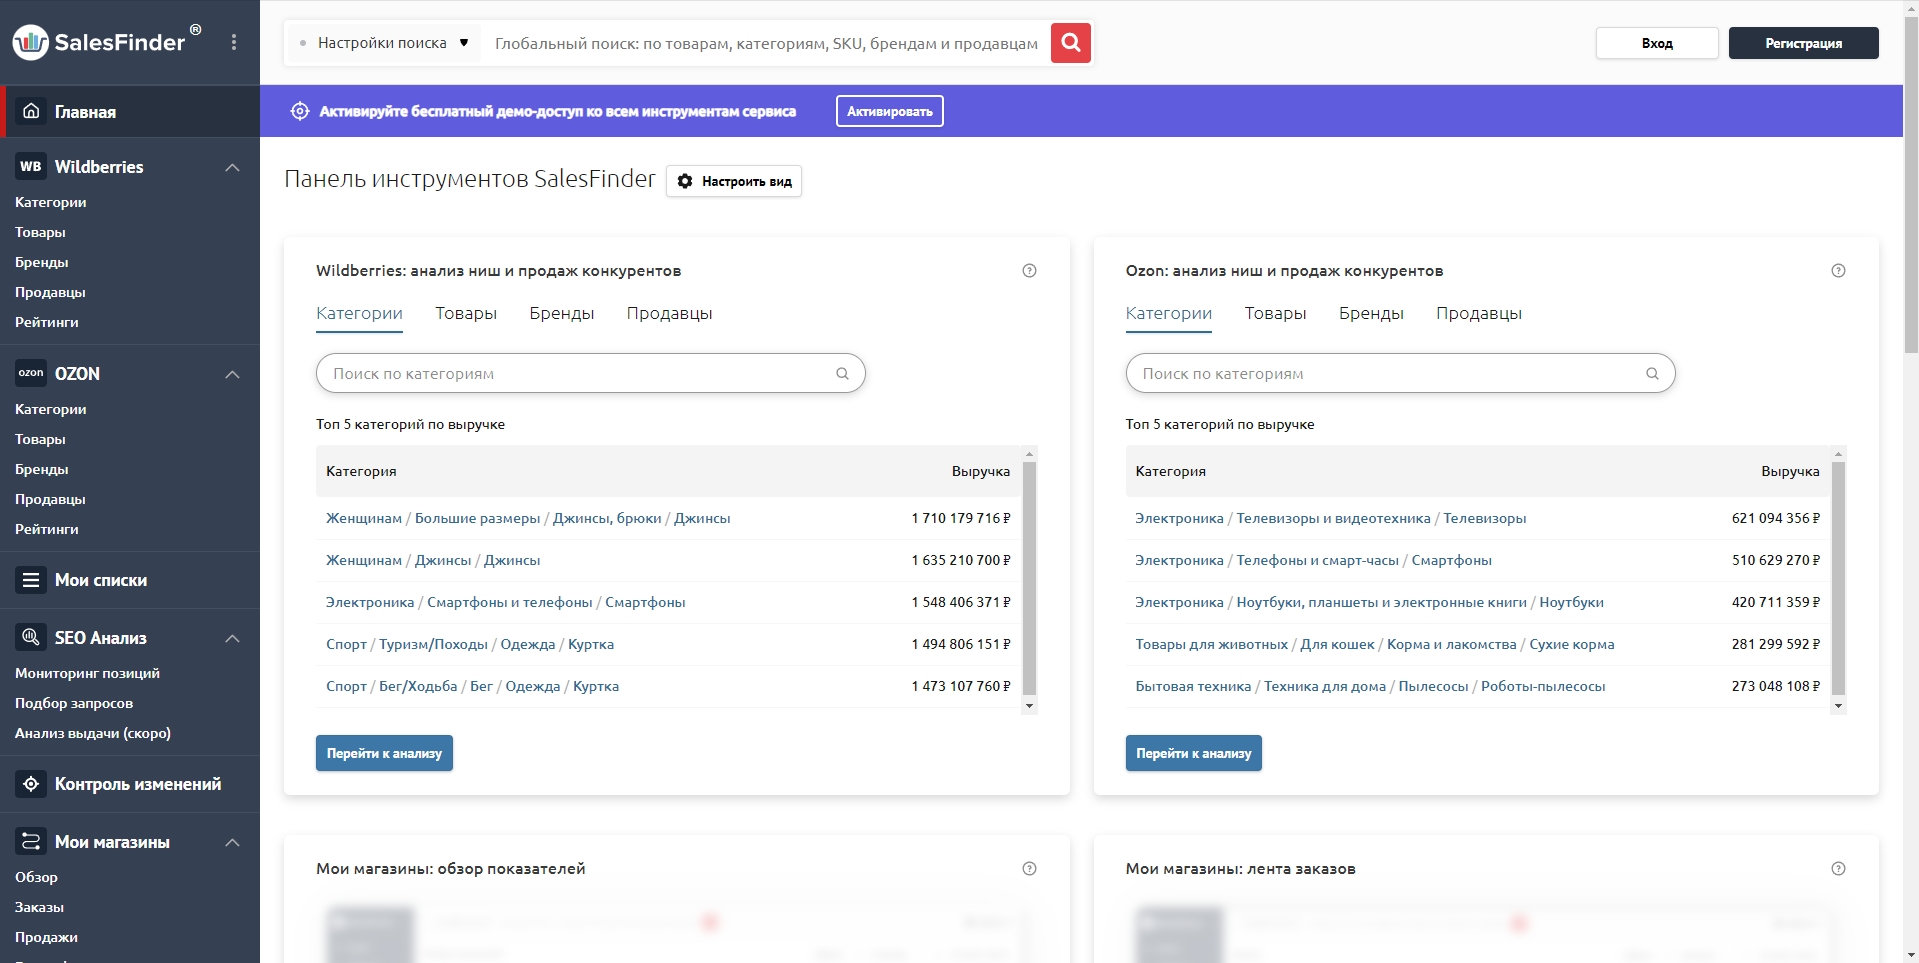Focus the Wildberries Поиск по категориям field
The height and width of the screenshot is (963, 1919).
[590, 373]
